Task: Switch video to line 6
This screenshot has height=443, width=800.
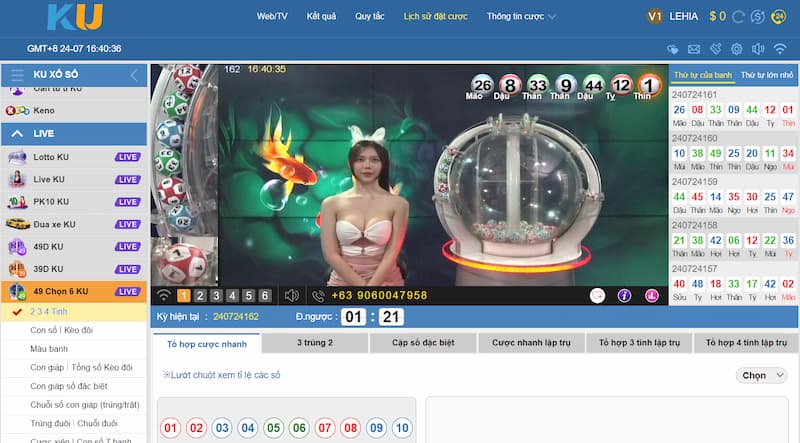Action: tap(265, 296)
